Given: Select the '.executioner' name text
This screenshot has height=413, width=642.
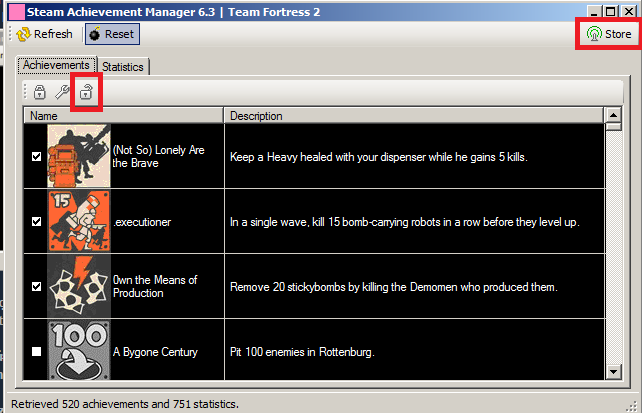Looking at the screenshot, I should click(142, 222).
